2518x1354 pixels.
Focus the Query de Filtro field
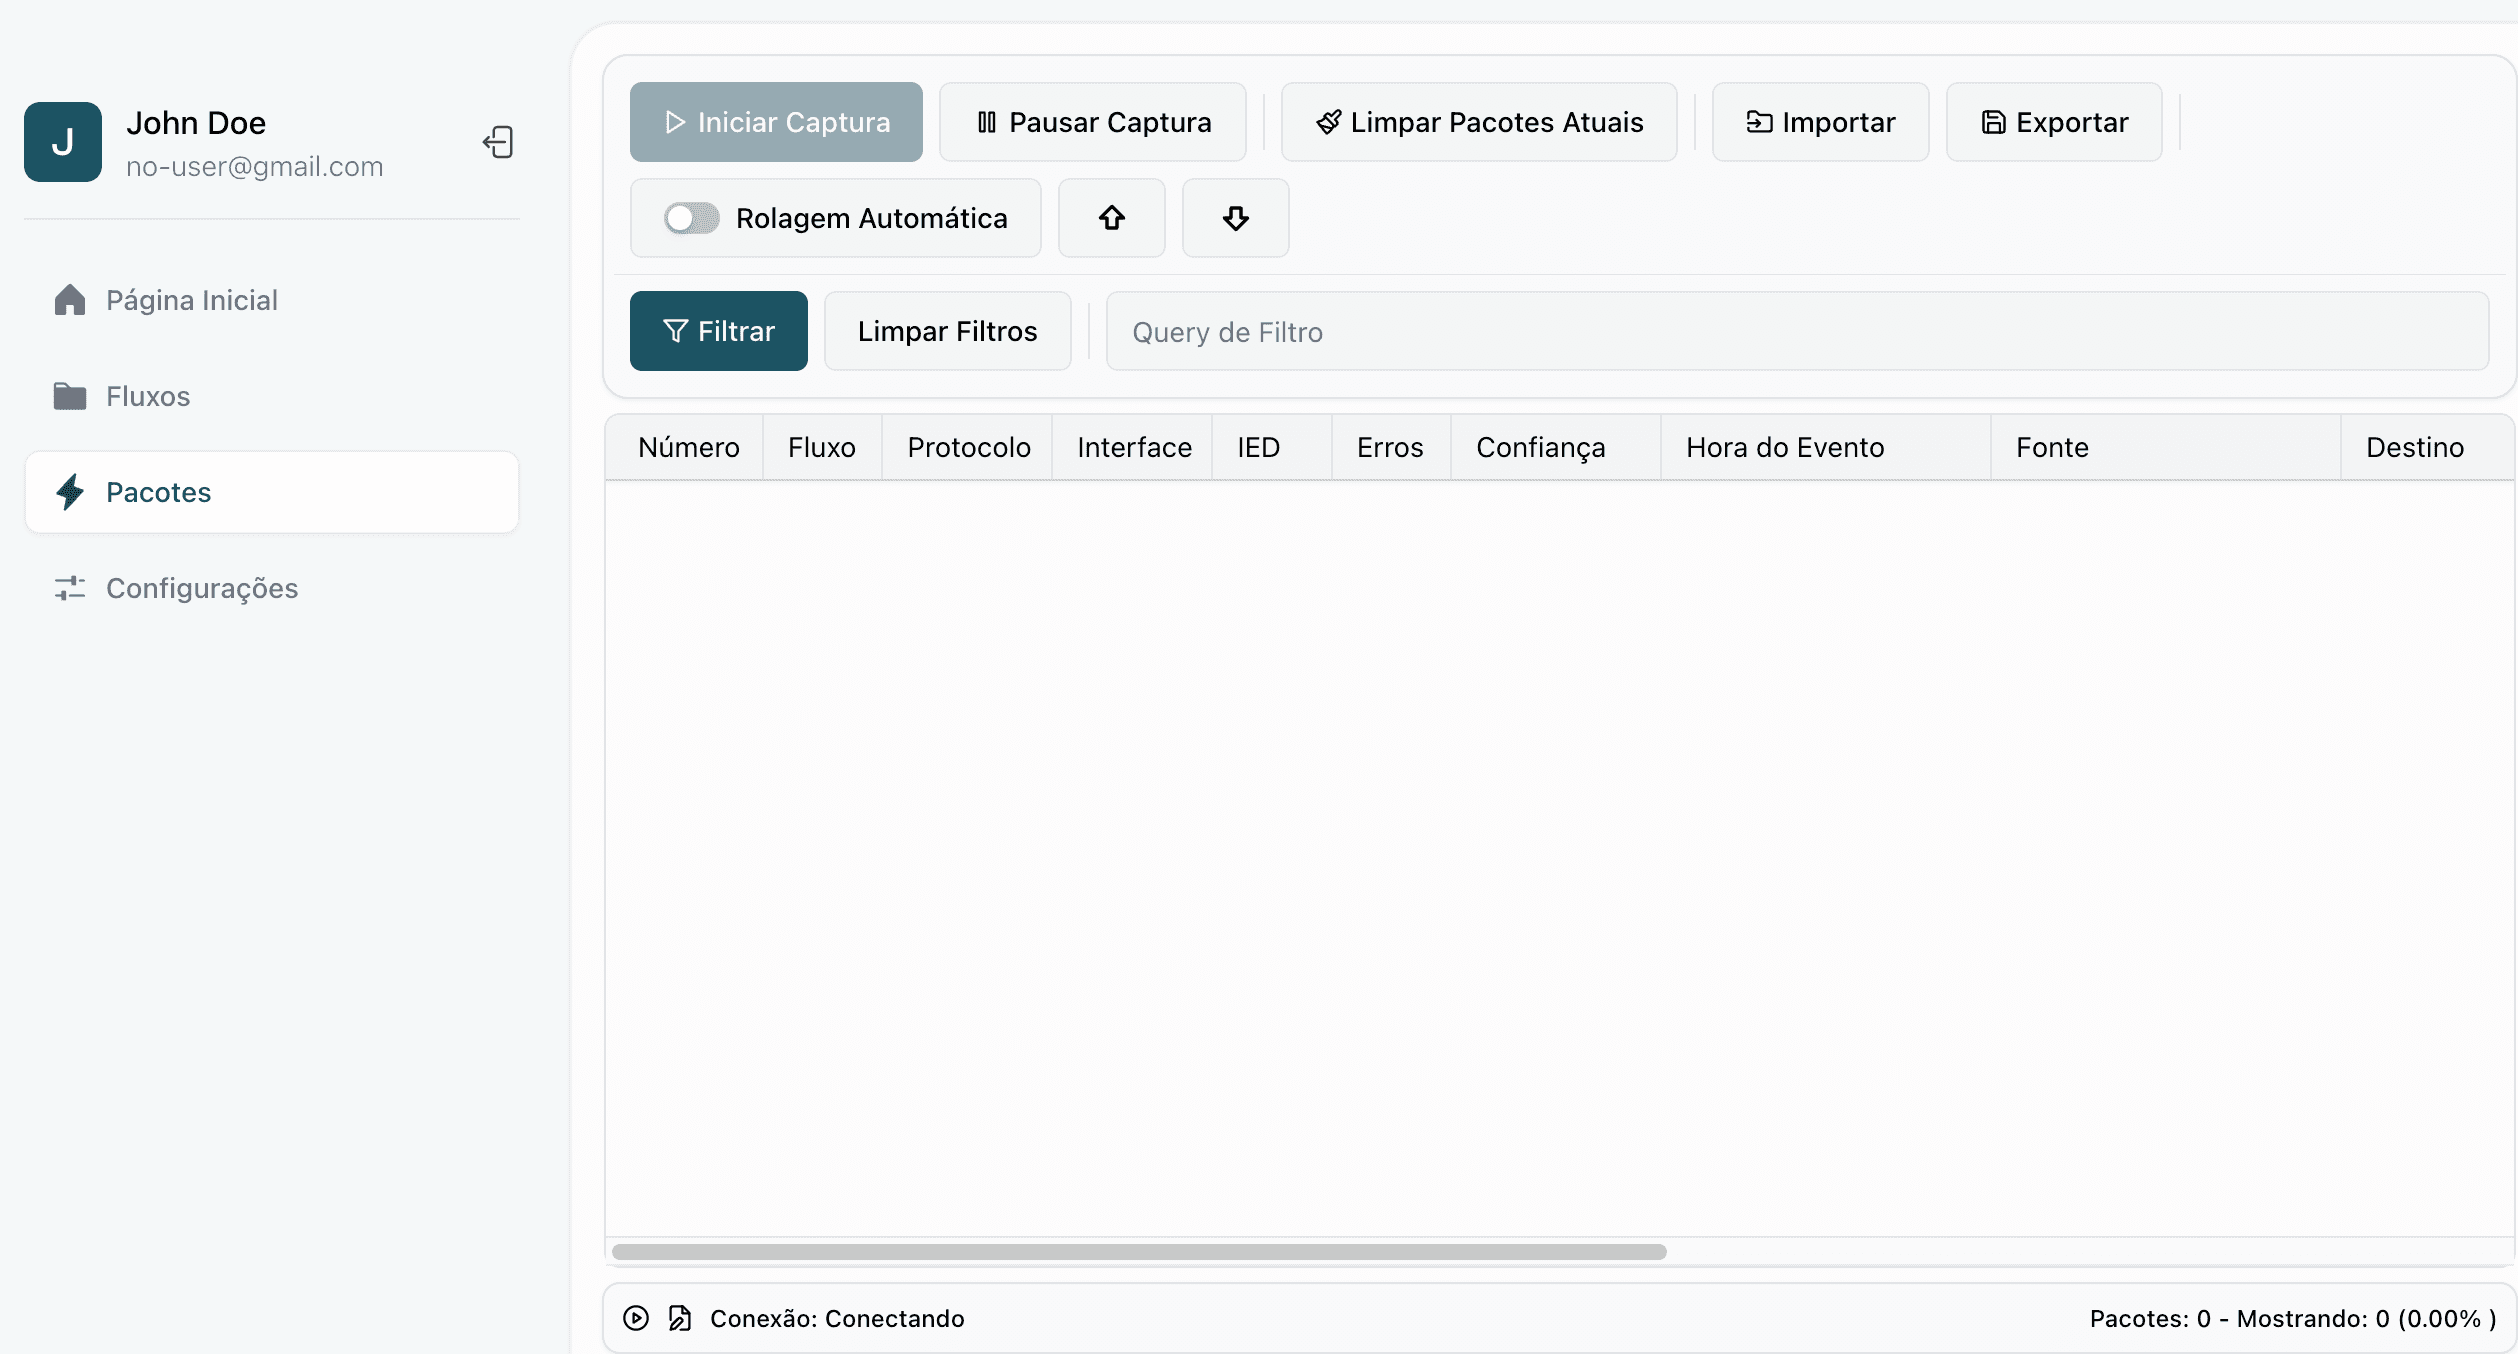[1797, 331]
